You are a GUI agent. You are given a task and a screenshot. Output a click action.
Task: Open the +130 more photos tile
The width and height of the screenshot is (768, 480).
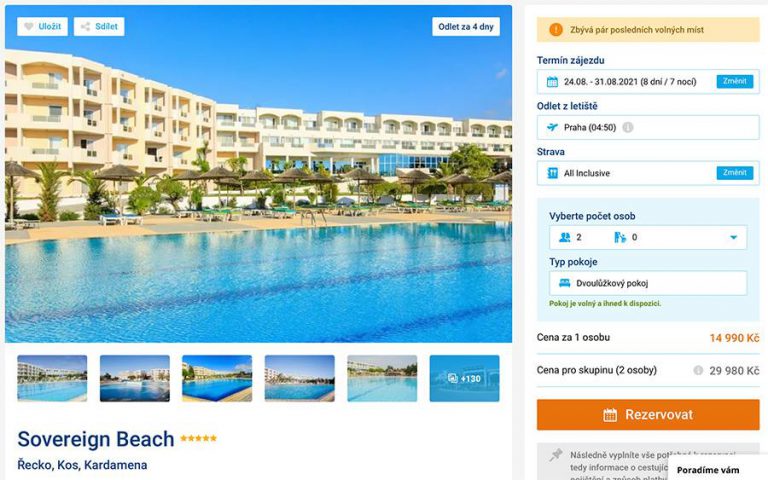pos(464,378)
